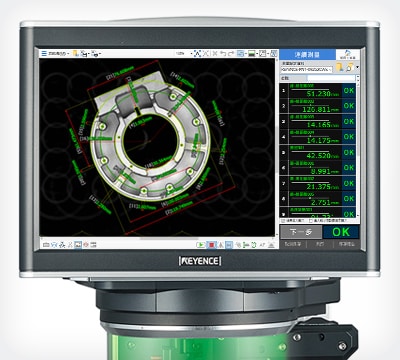Click the undo arrow icon
The height and width of the screenshot is (360, 400).
223,53
